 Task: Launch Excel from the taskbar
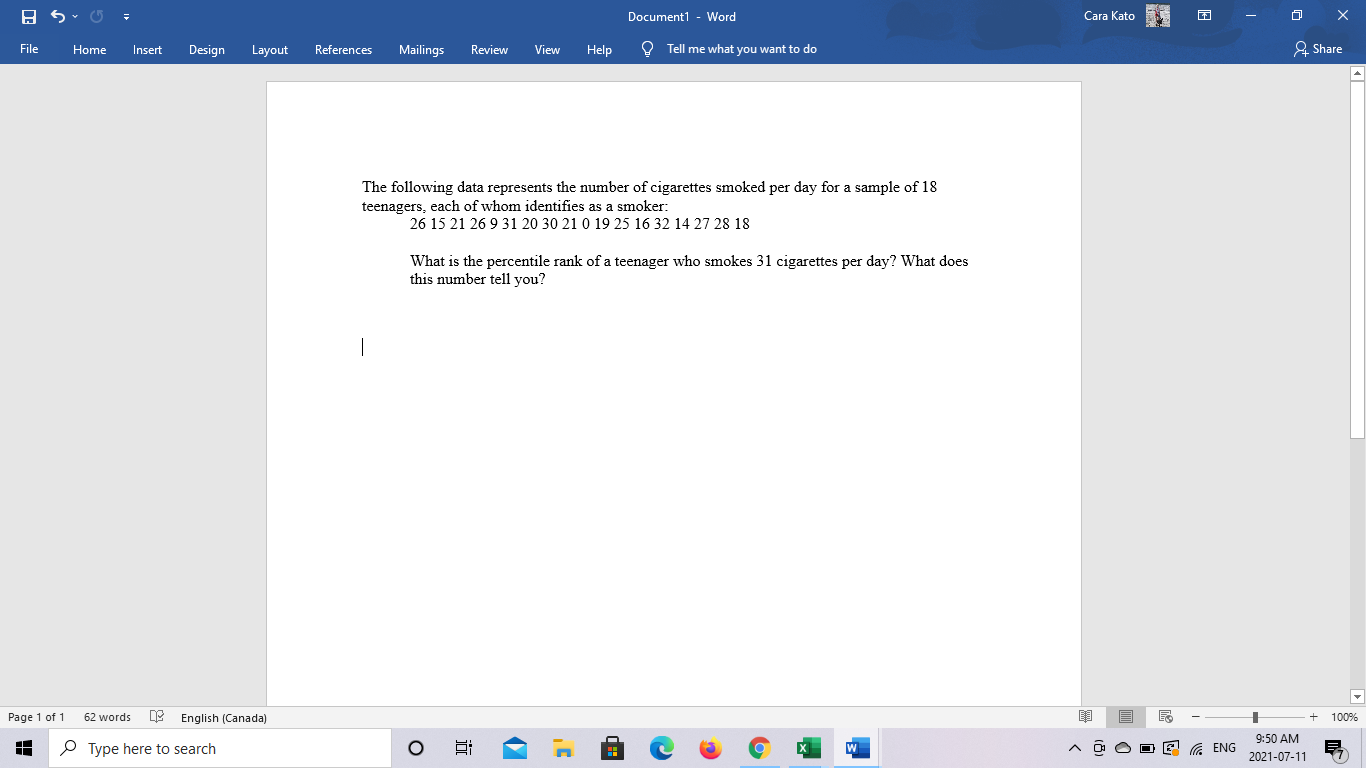807,747
